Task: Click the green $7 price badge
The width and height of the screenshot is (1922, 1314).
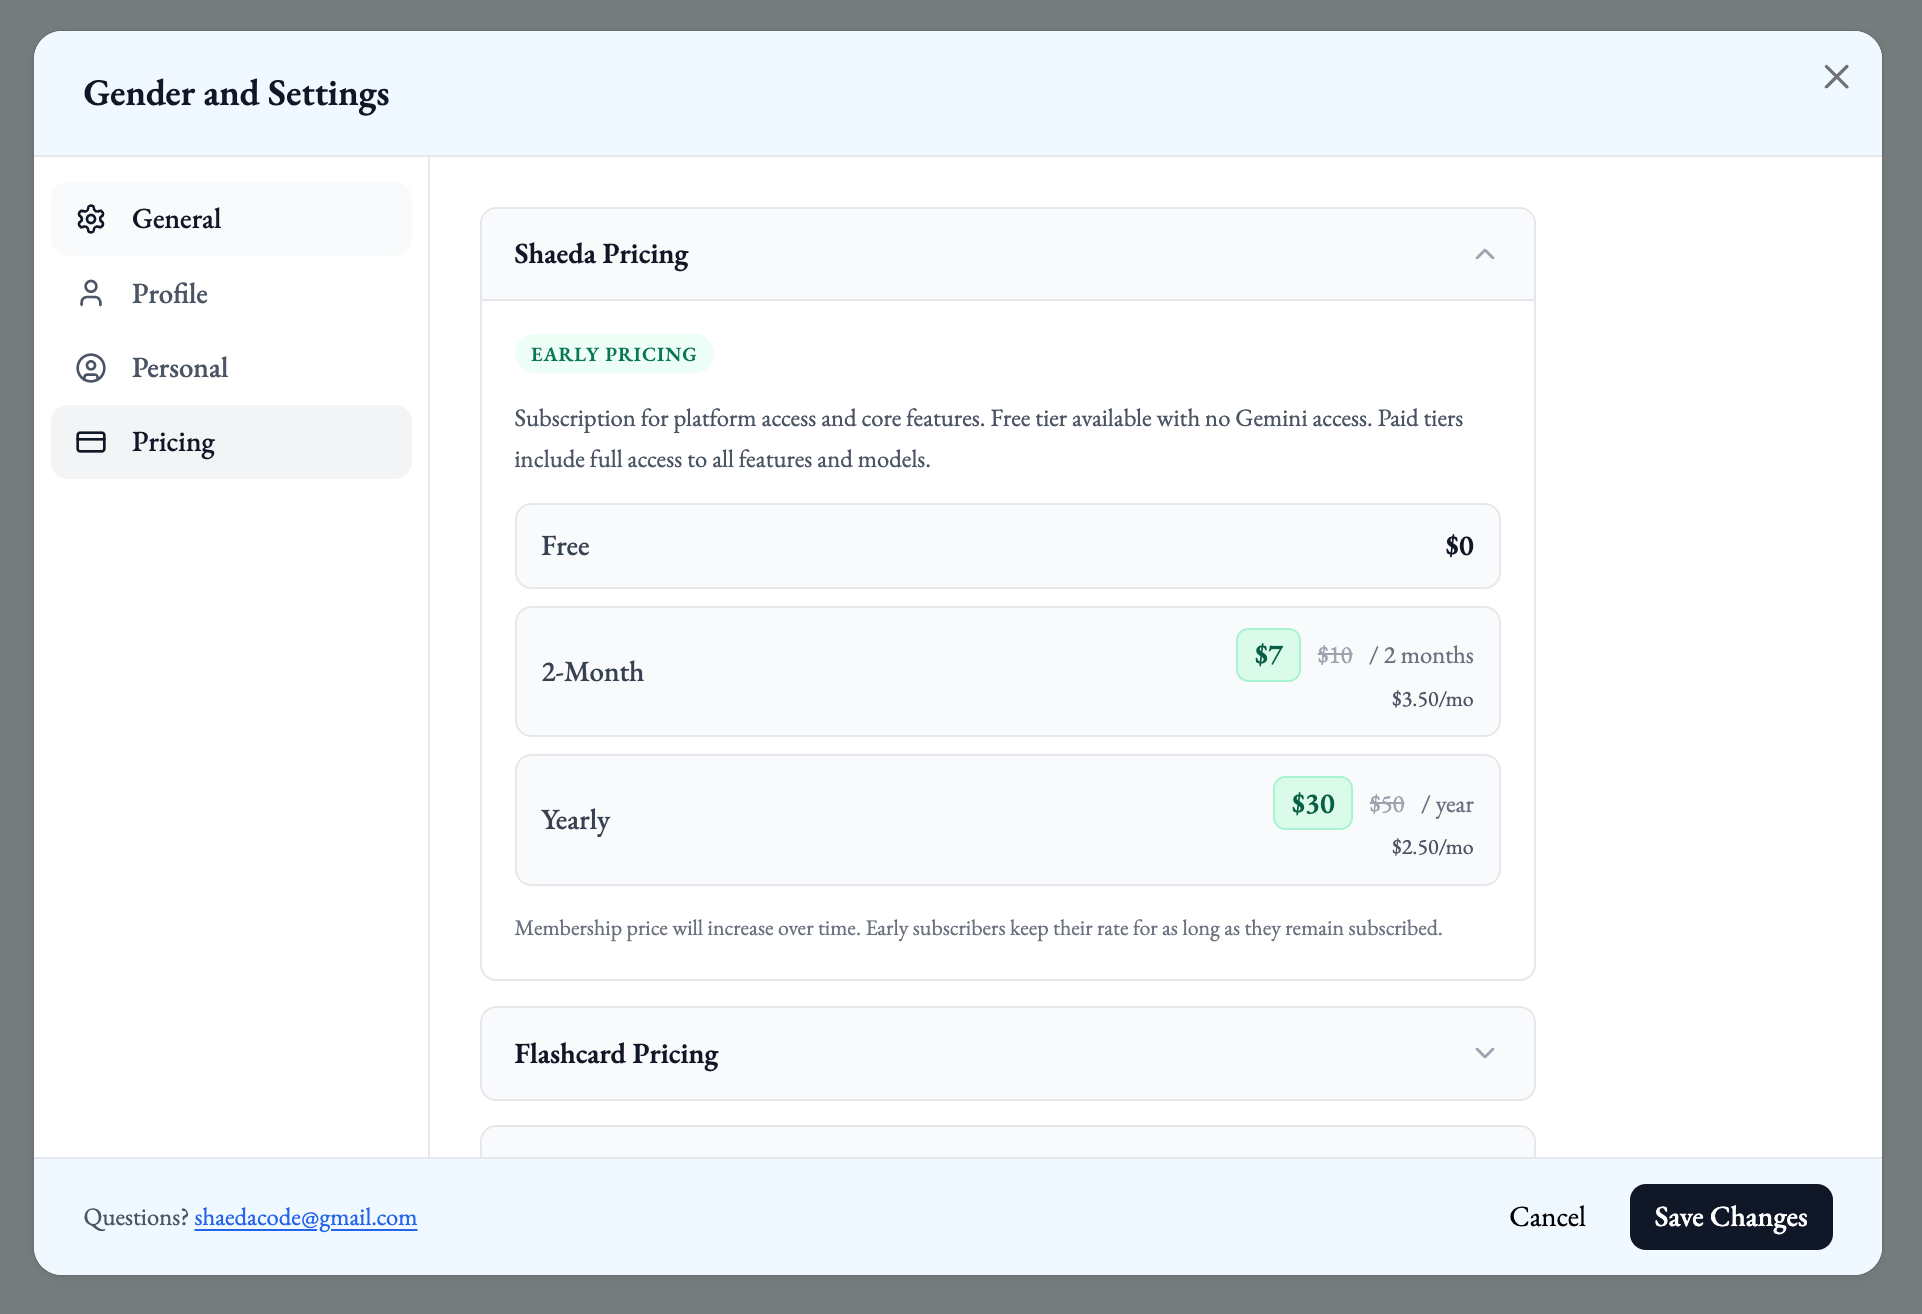Action: [1268, 655]
